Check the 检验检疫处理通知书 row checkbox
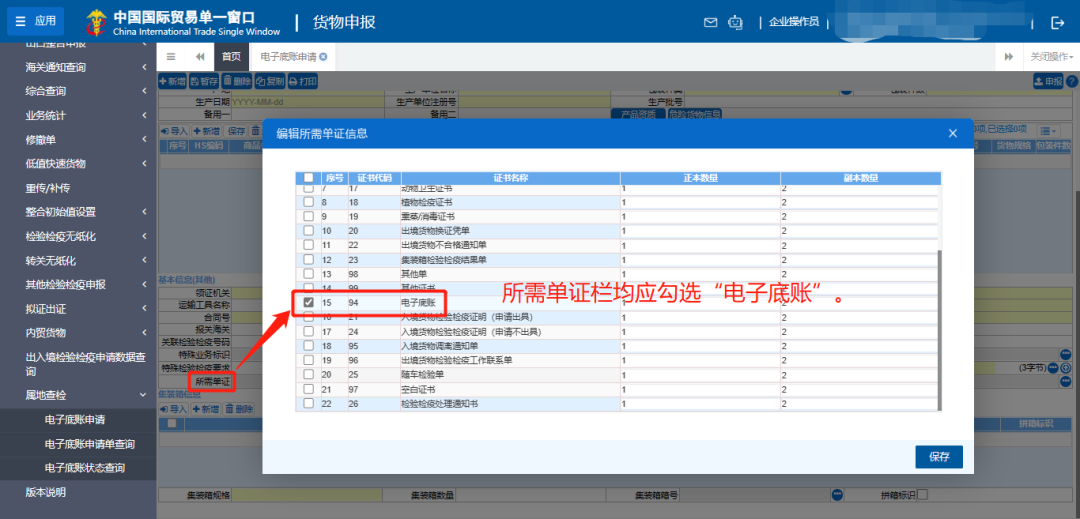Image resolution: width=1080 pixels, height=519 pixels. (308, 404)
